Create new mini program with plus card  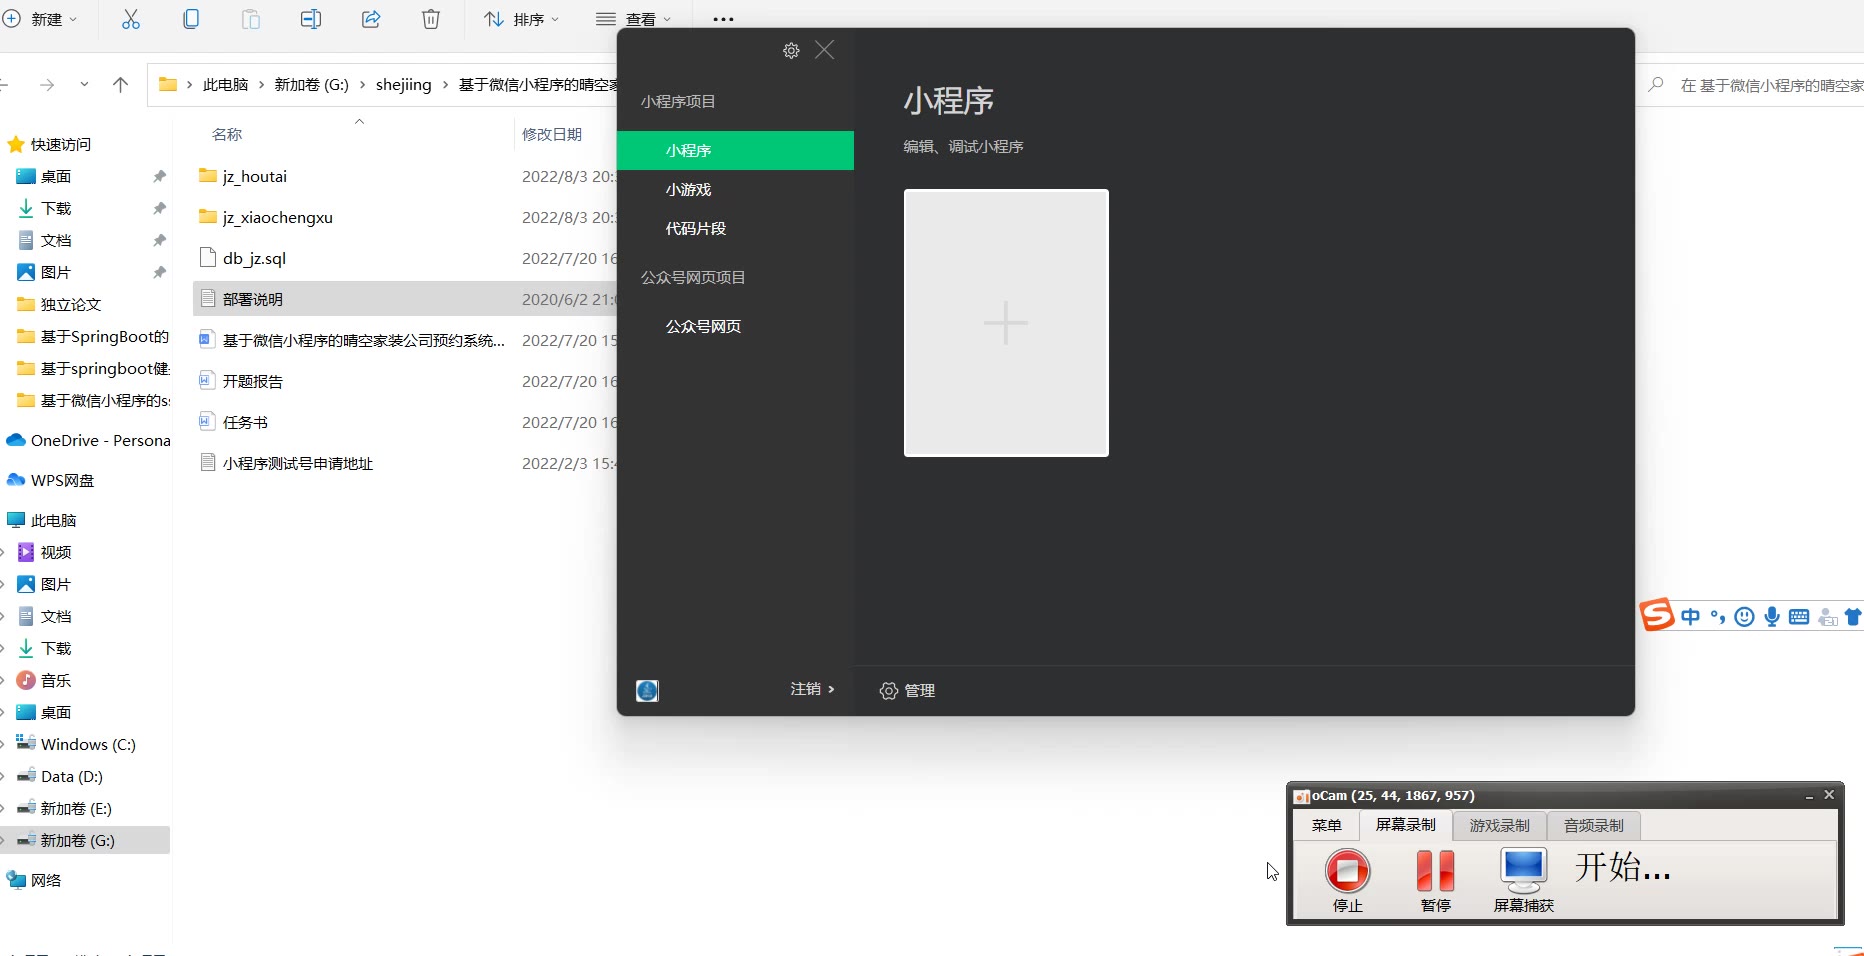(x=1006, y=323)
